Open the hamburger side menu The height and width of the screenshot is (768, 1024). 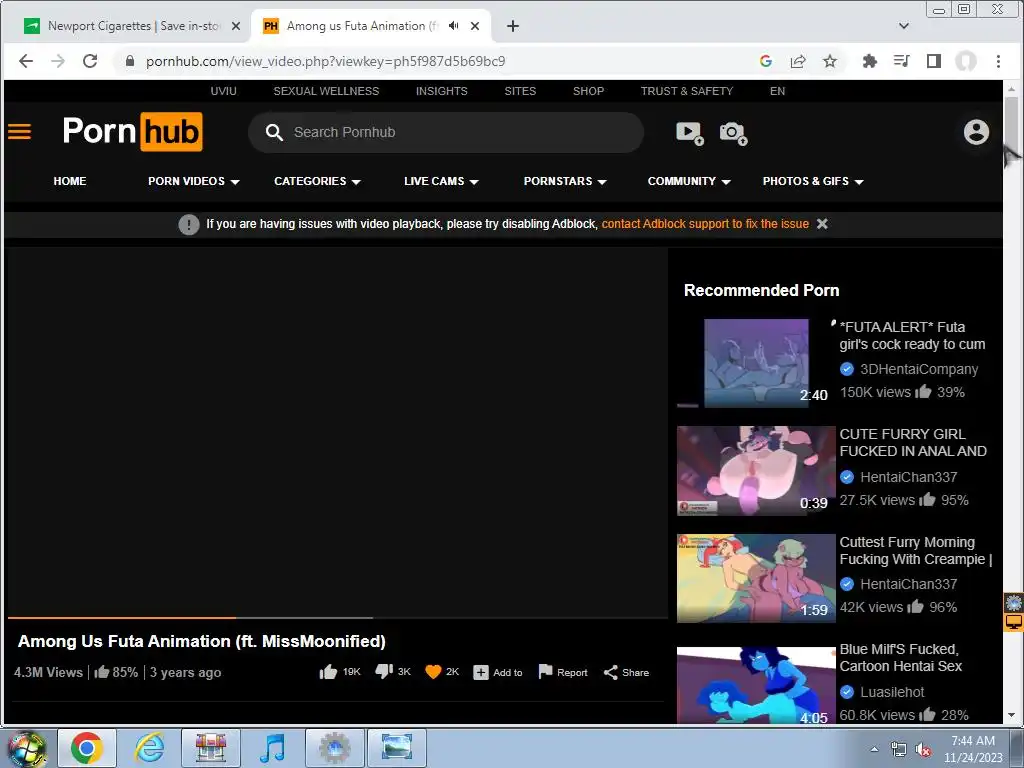click(20, 132)
